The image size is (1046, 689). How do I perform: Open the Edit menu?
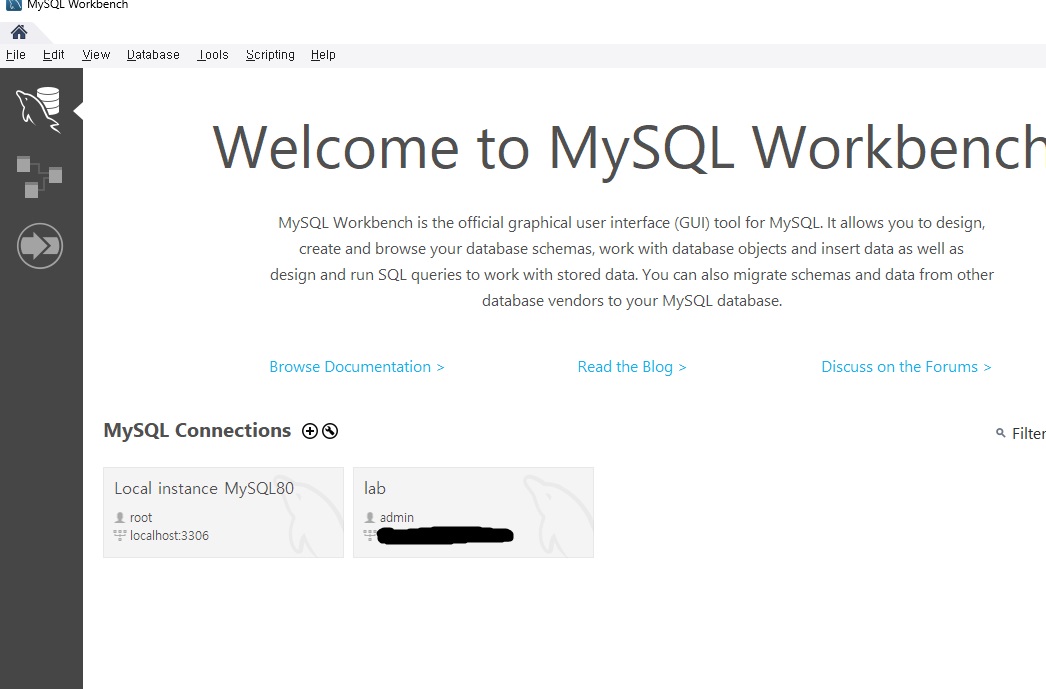tap(54, 55)
